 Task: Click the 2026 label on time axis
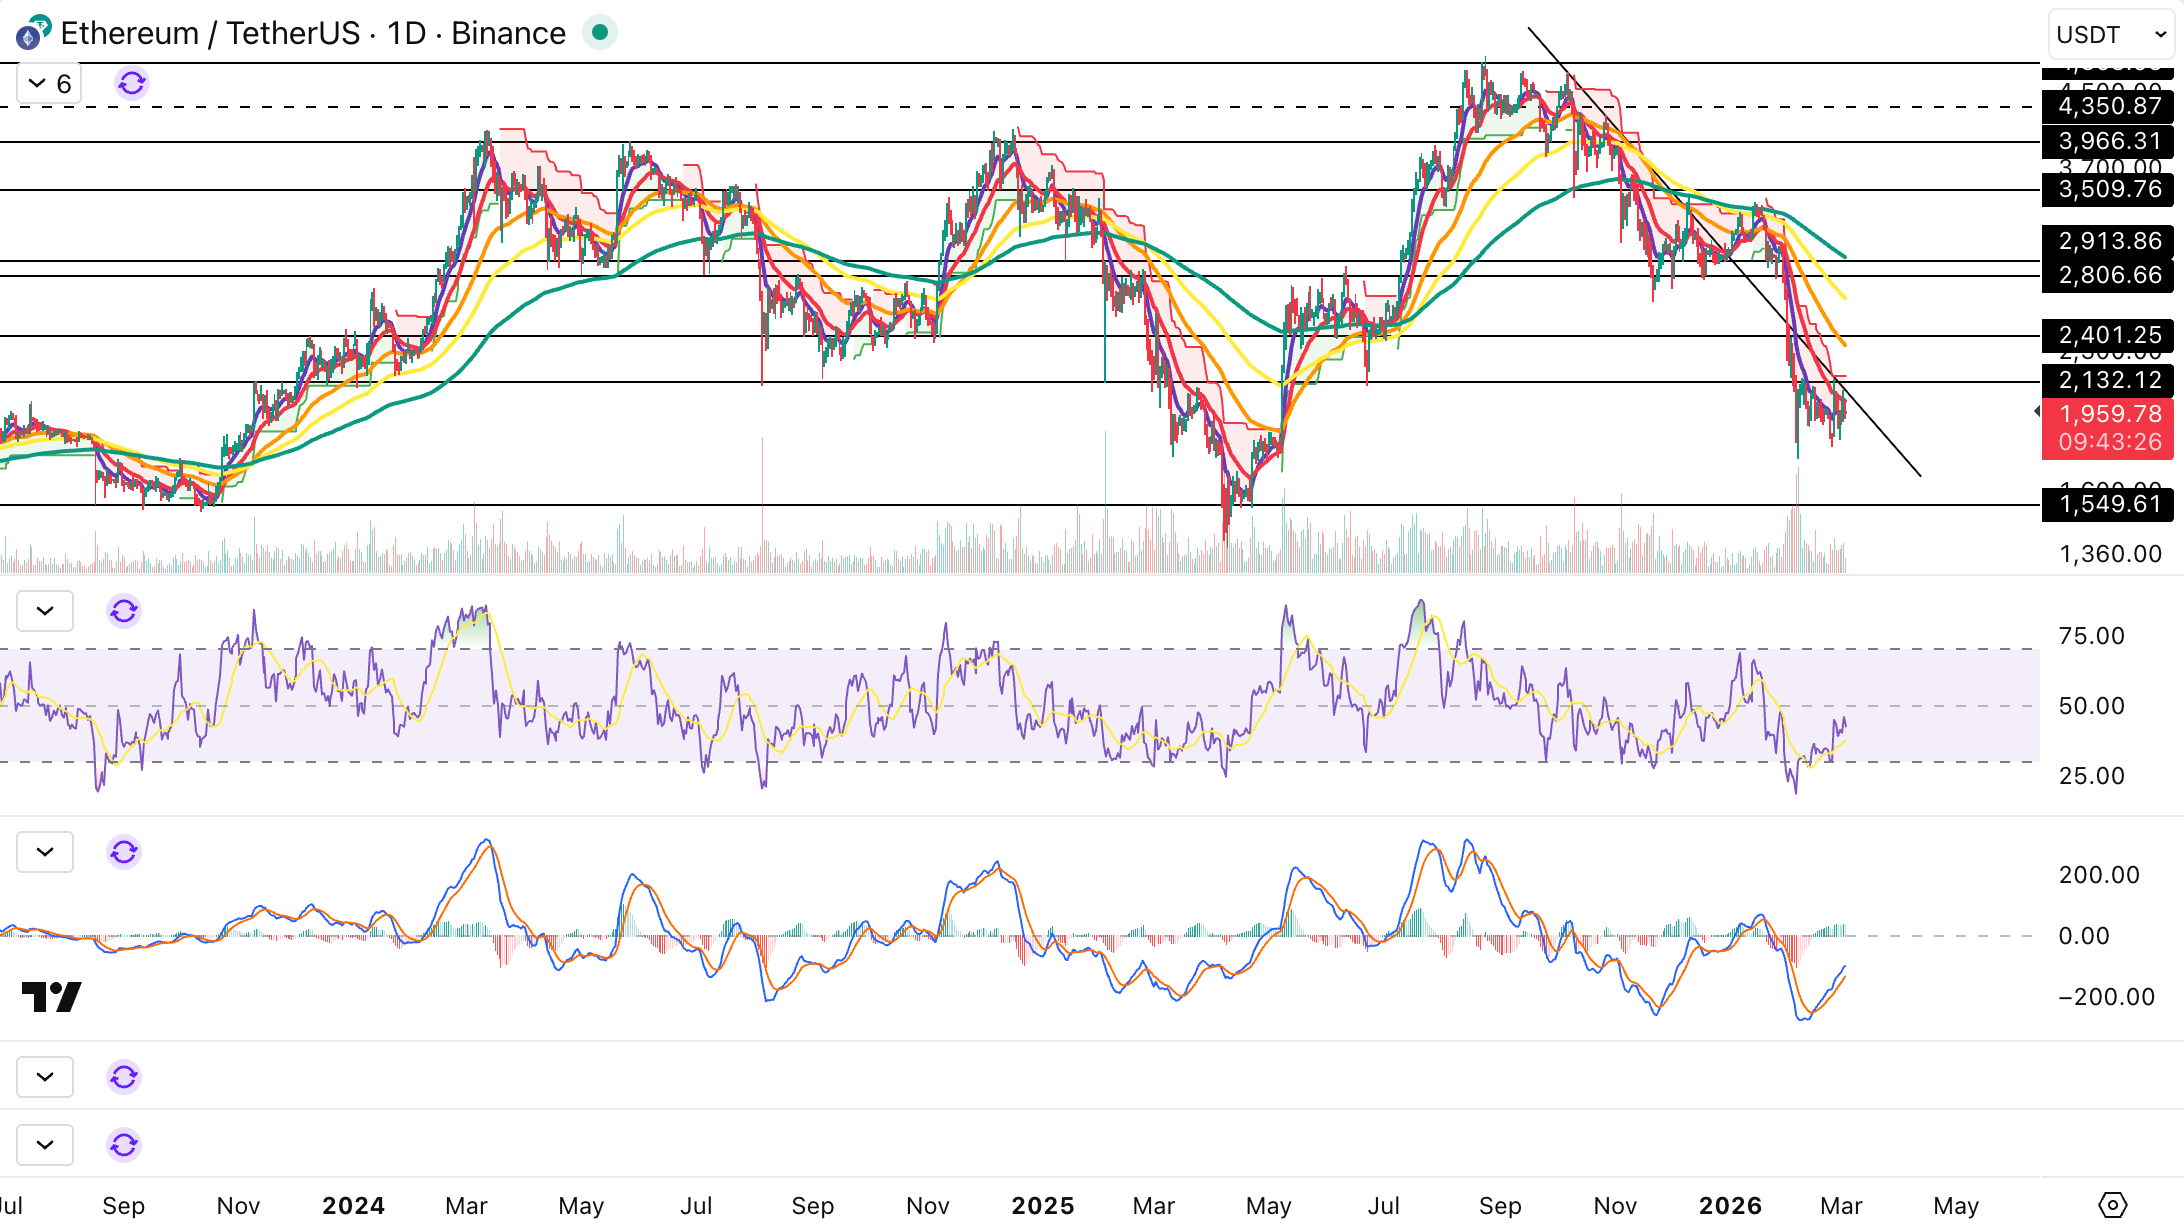[1730, 1206]
